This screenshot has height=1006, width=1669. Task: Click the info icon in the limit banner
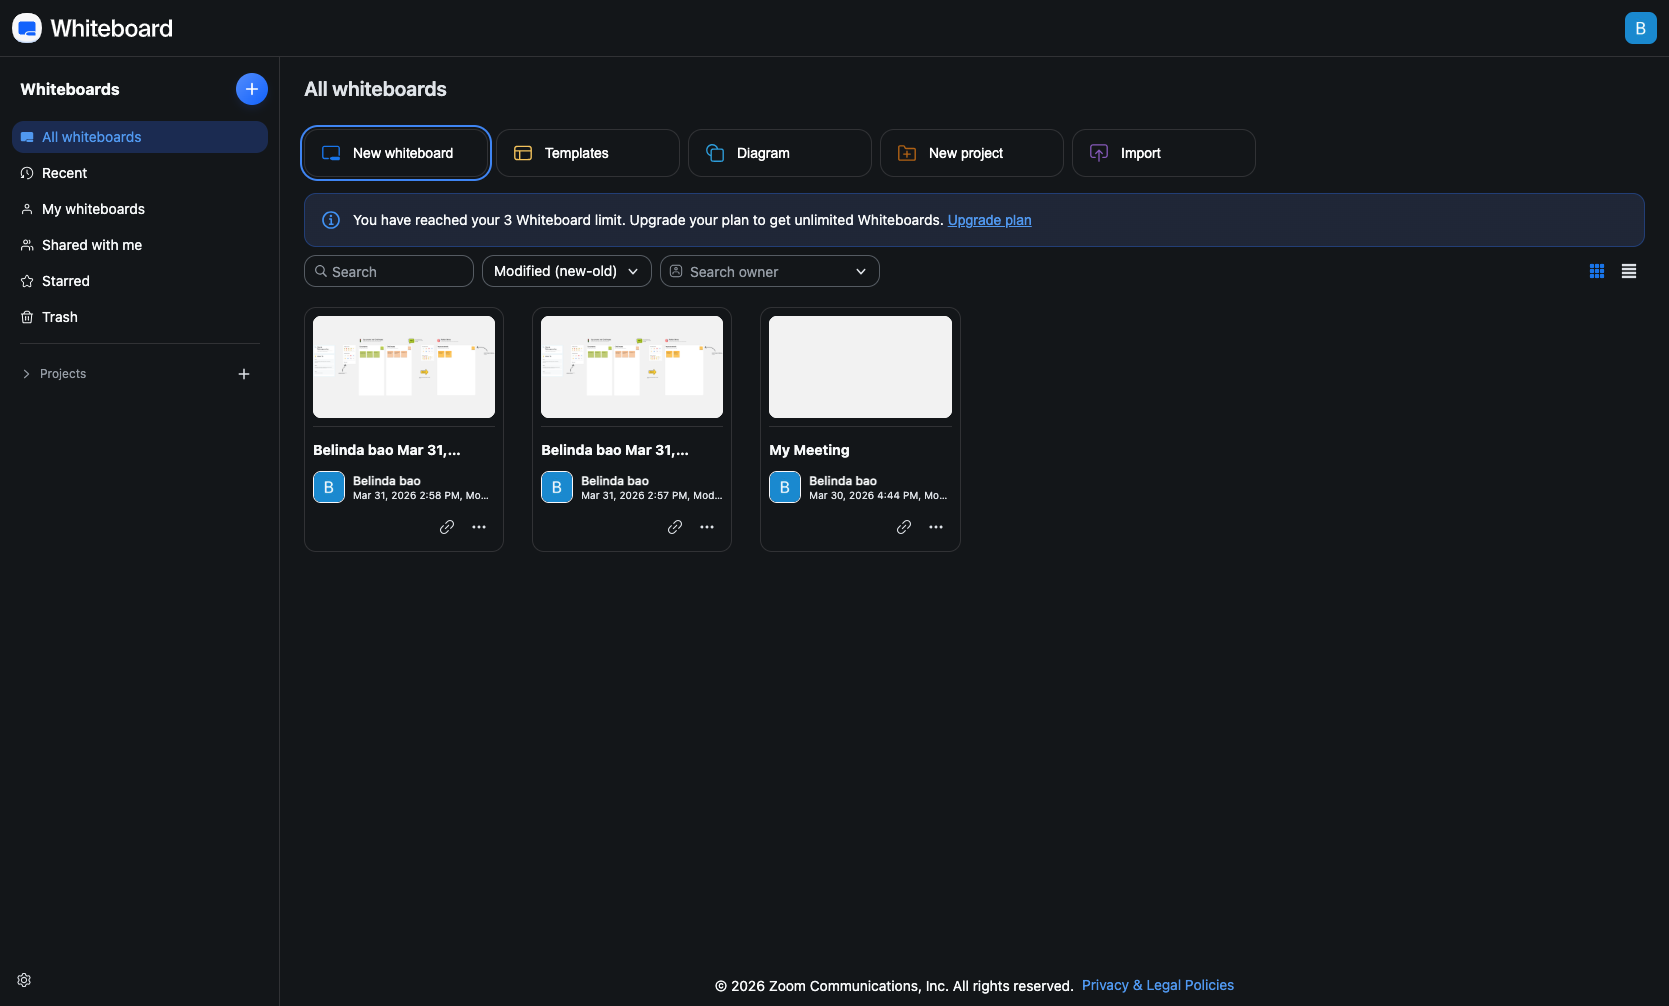(x=331, y=220)
